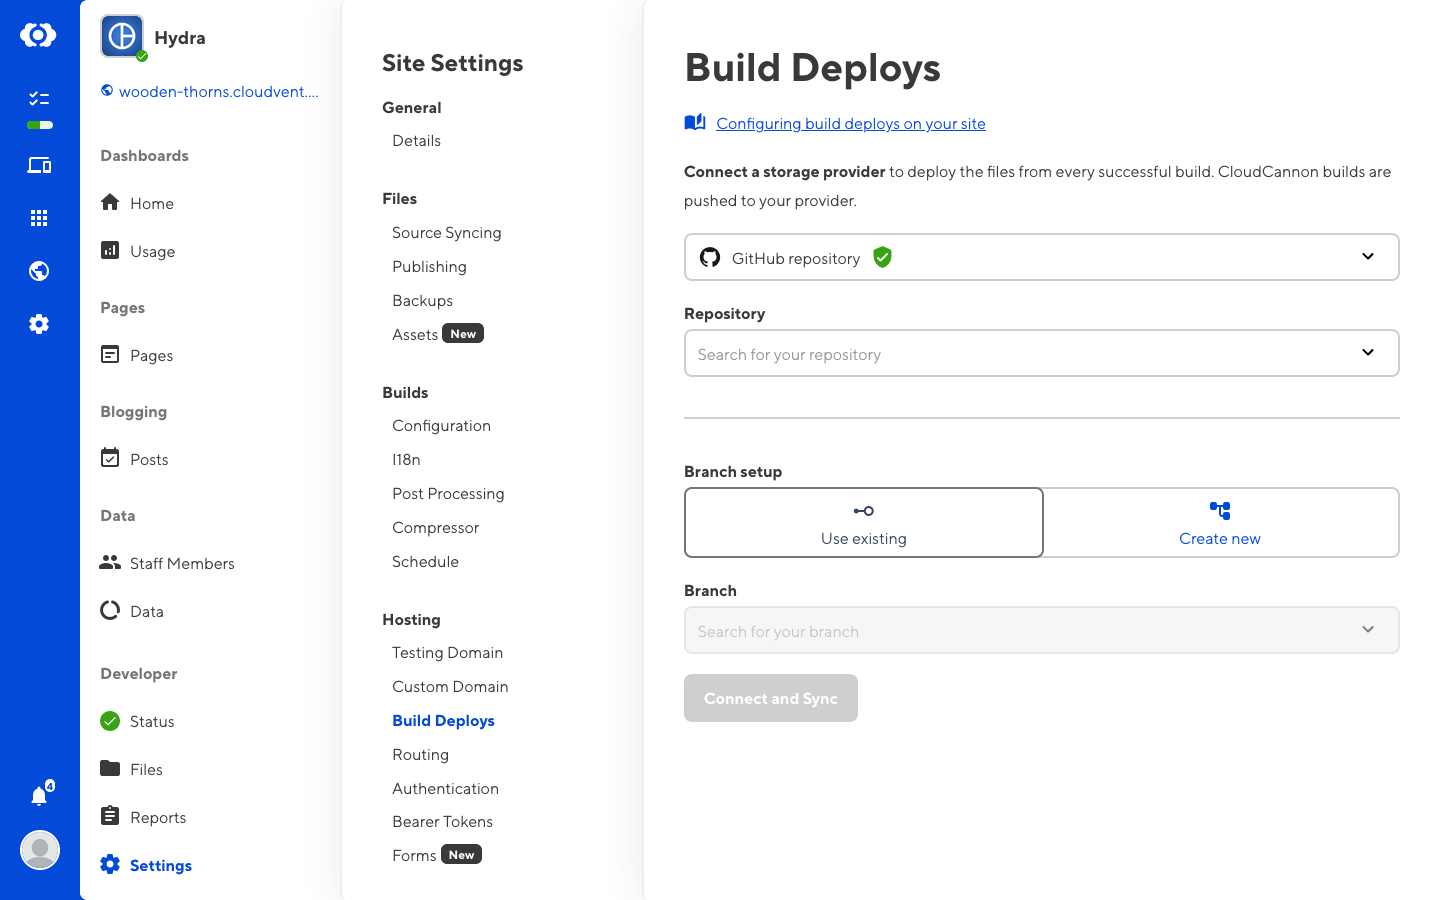Open Testing Domain settings
Viewport: 1440px width, 900px height.
click(447, 653)
